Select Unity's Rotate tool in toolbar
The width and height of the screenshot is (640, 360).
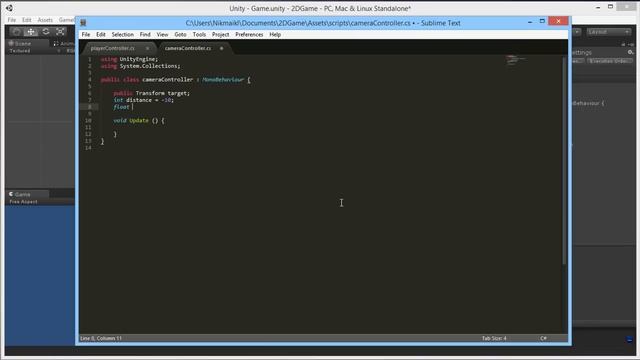[x=46, y=31]
